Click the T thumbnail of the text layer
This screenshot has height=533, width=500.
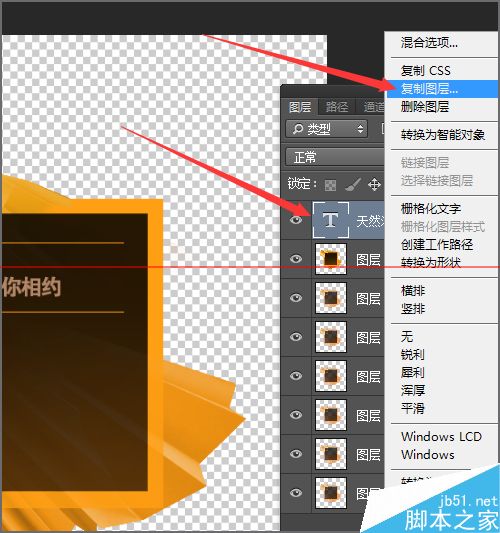[331, 220]
